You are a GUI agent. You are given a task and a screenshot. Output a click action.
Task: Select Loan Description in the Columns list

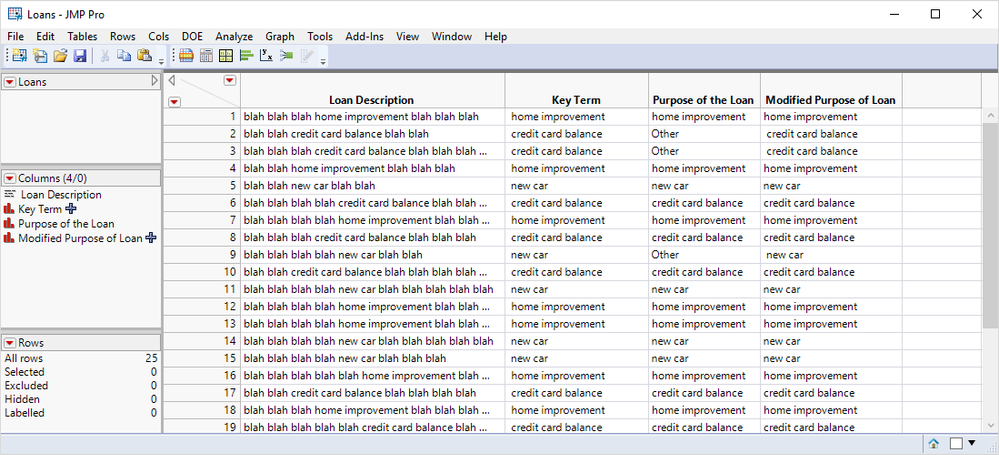[61, 194]
